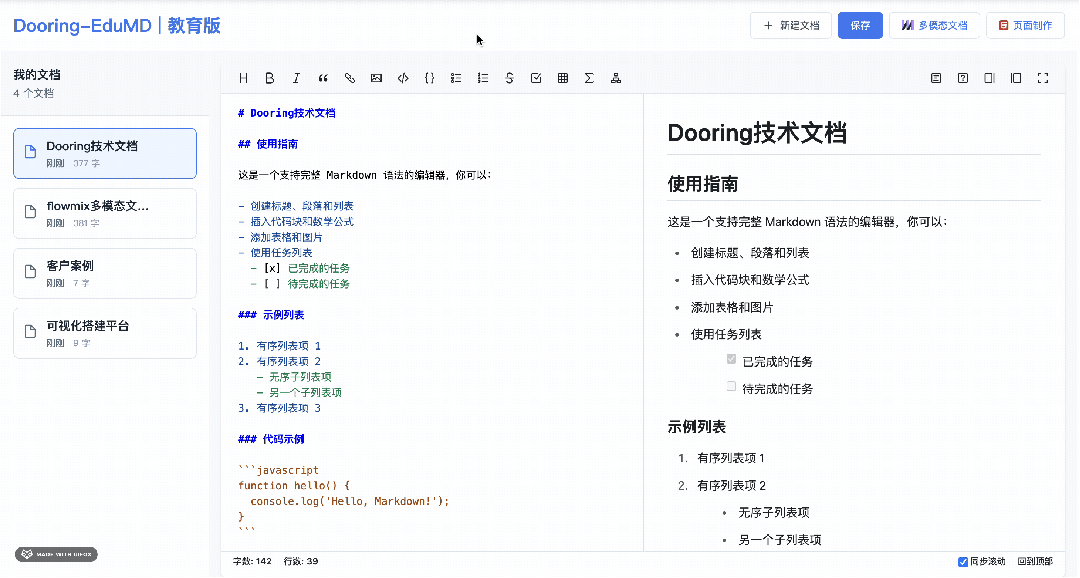Viewport: 1080px width, 578px height.
Task: Open the 客户案例 document
Action: click(105, 273)
